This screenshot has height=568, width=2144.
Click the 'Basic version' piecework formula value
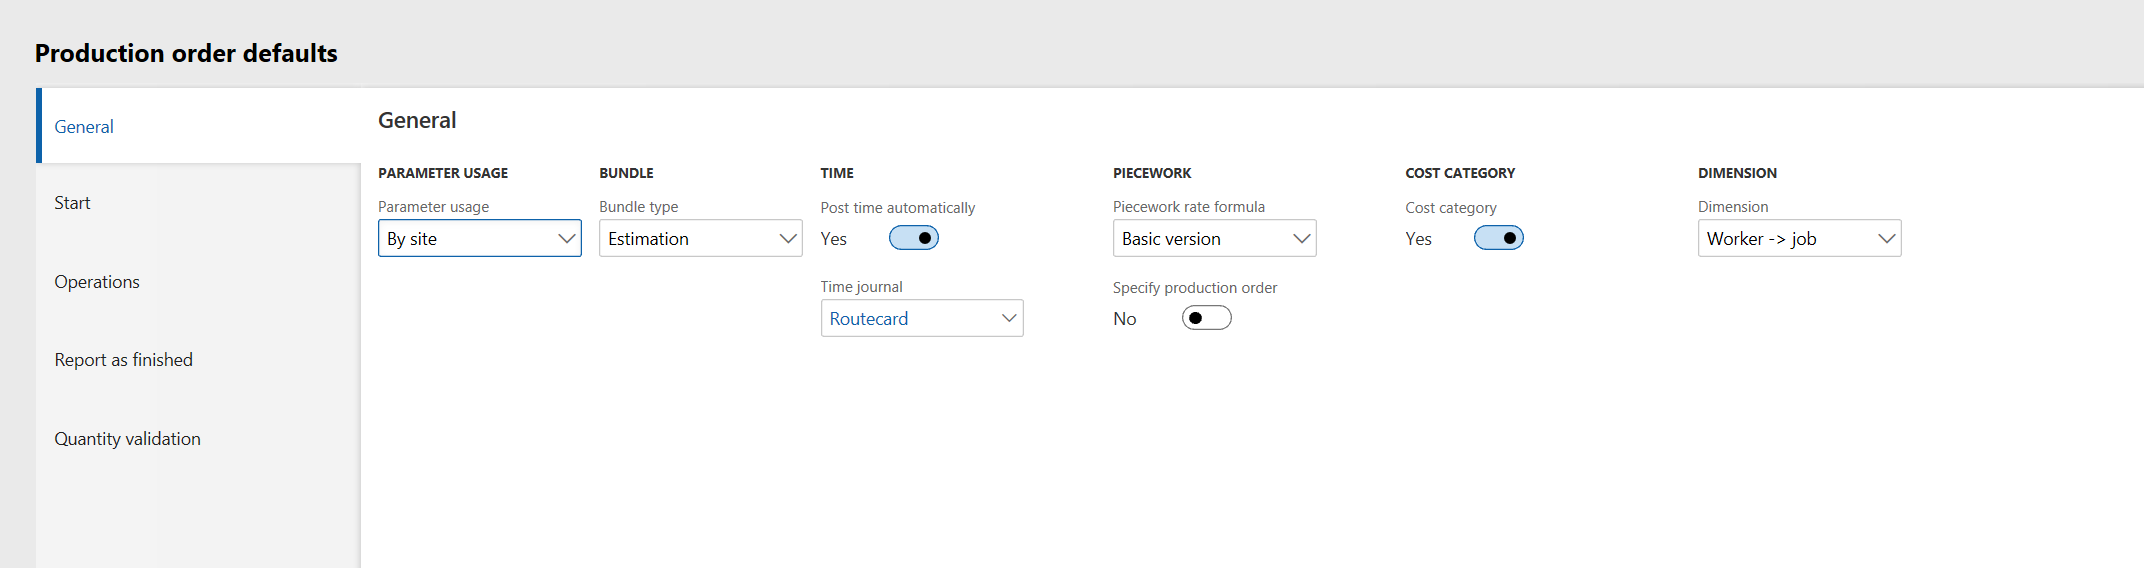click(1171, 239)
